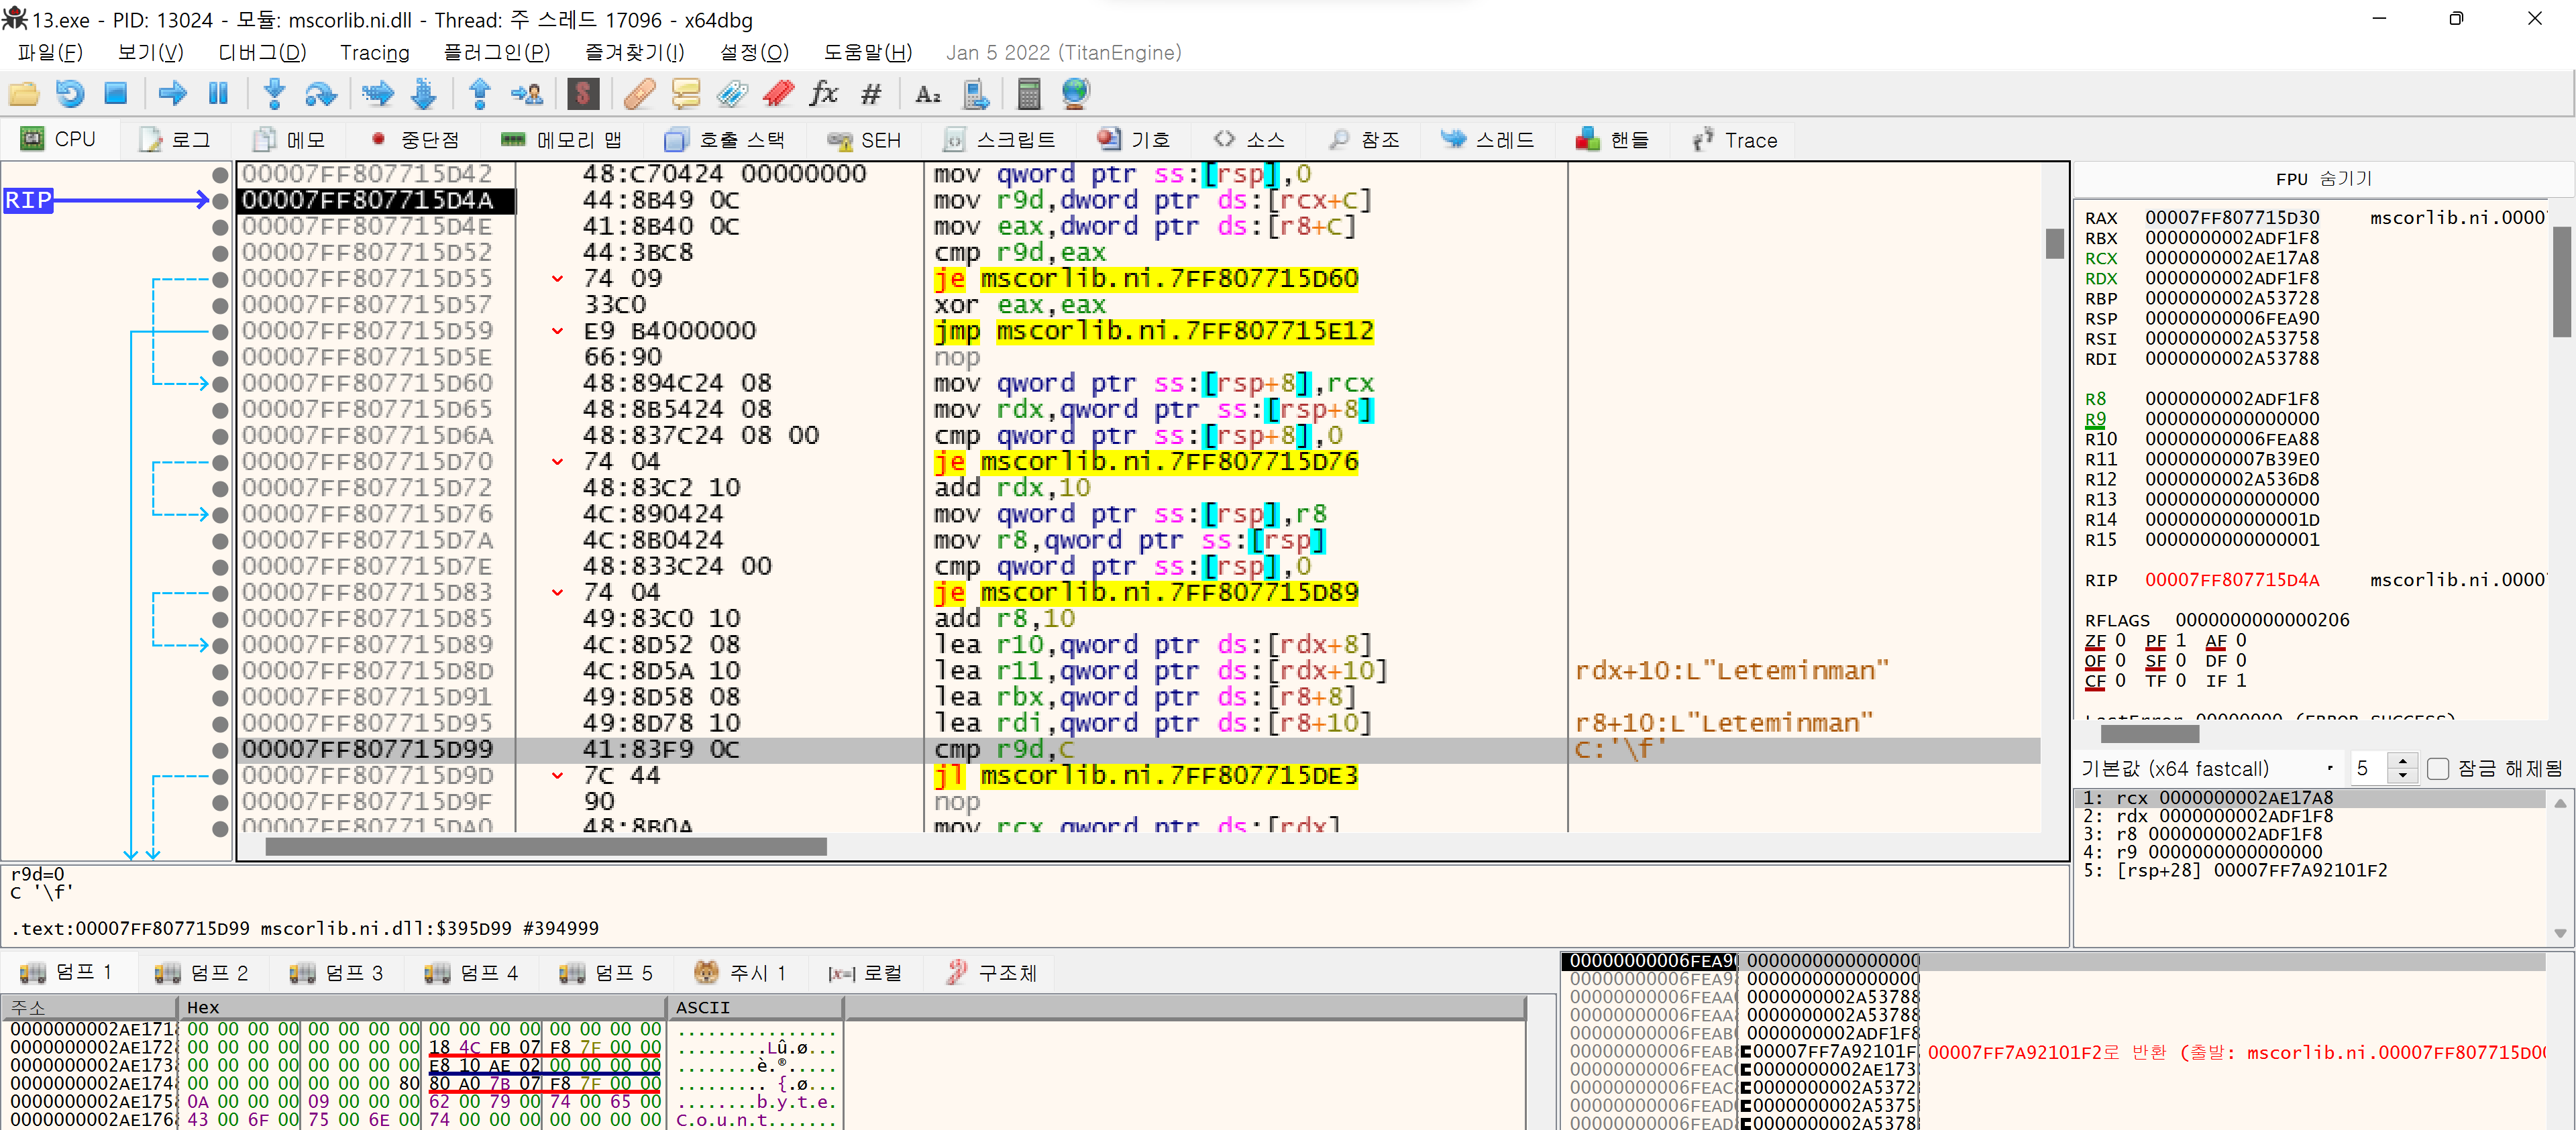Run the program with the arrow icon
Image resolution: width=2576 pixels, height=1130 pixels.
[172, 94]
